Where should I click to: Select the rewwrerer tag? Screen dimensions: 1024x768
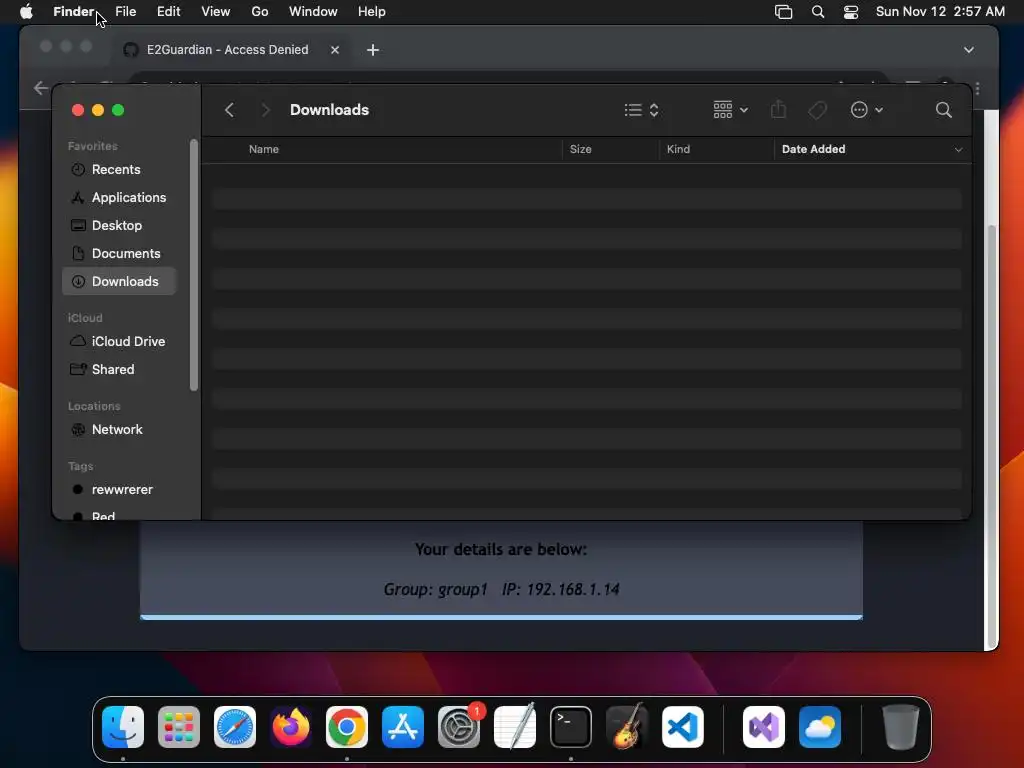[119, 489]
